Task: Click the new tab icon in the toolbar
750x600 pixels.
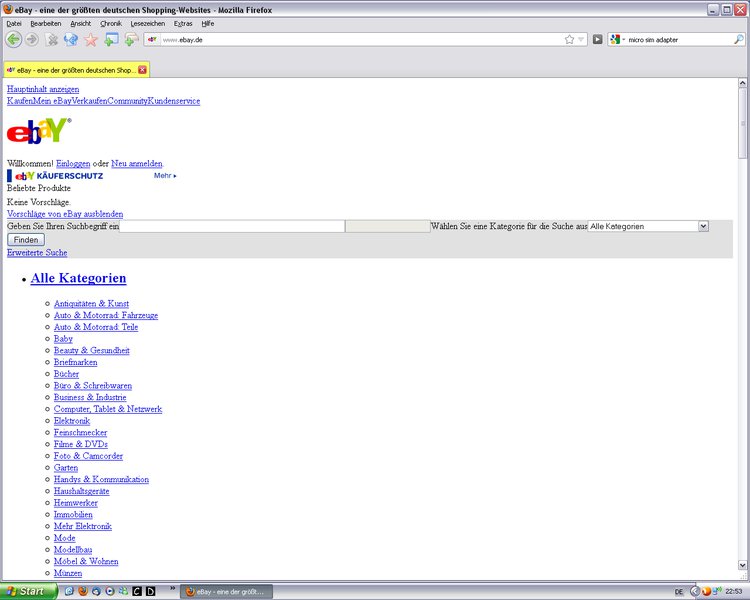Action: click(132, 40)
